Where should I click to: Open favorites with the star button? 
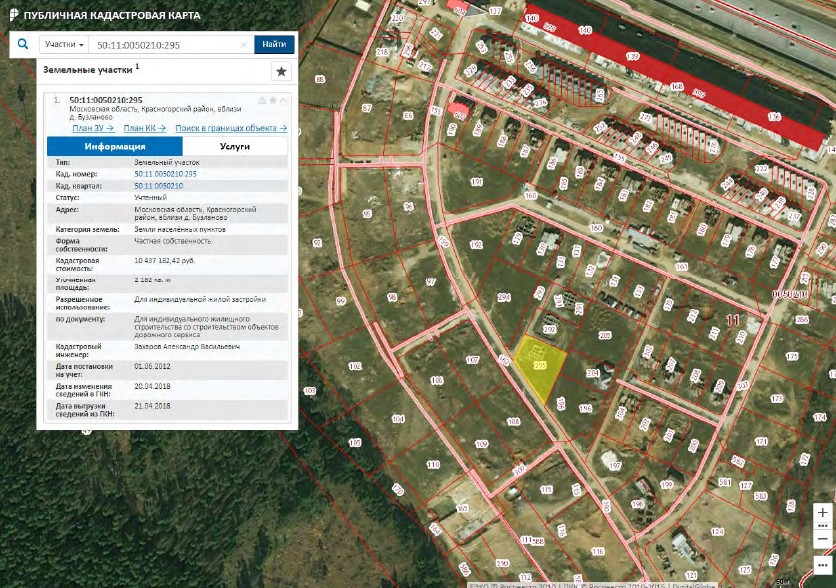(x=282, y=71)
